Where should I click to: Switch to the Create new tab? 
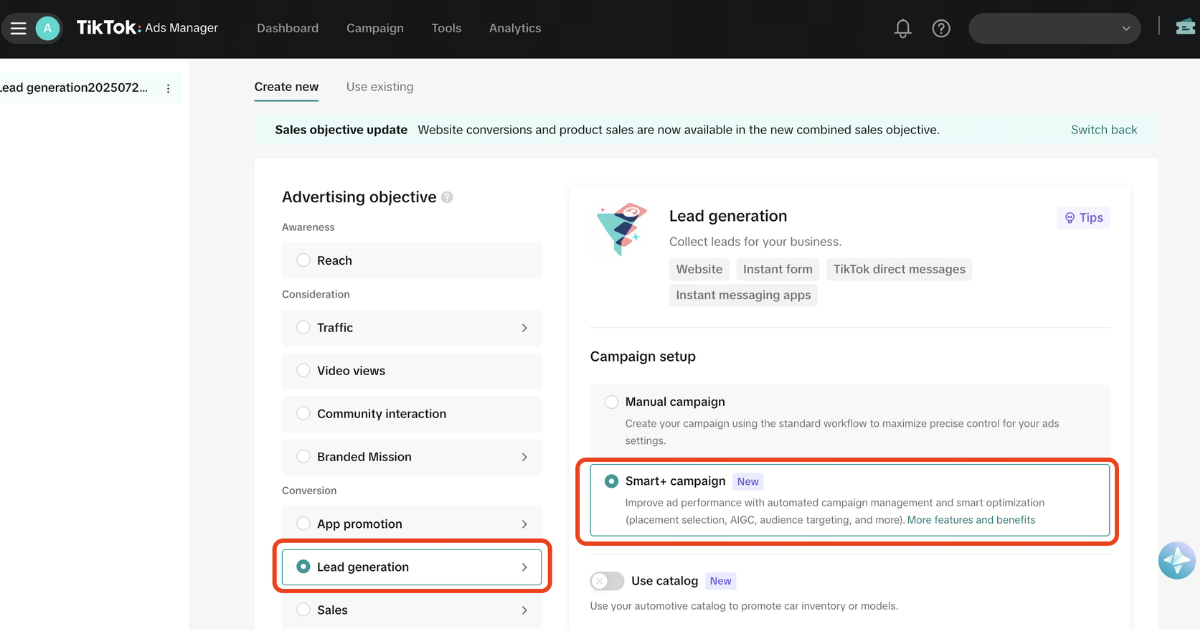286,87
